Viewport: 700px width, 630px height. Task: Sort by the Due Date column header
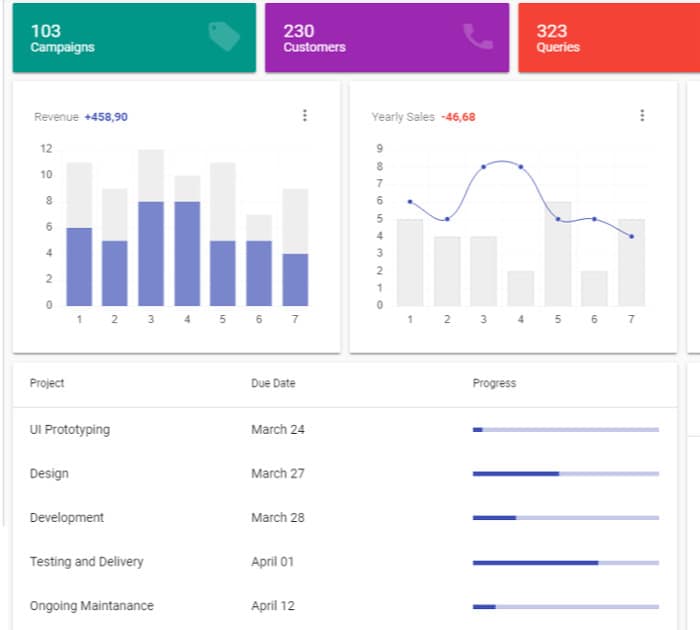point(273,383)
